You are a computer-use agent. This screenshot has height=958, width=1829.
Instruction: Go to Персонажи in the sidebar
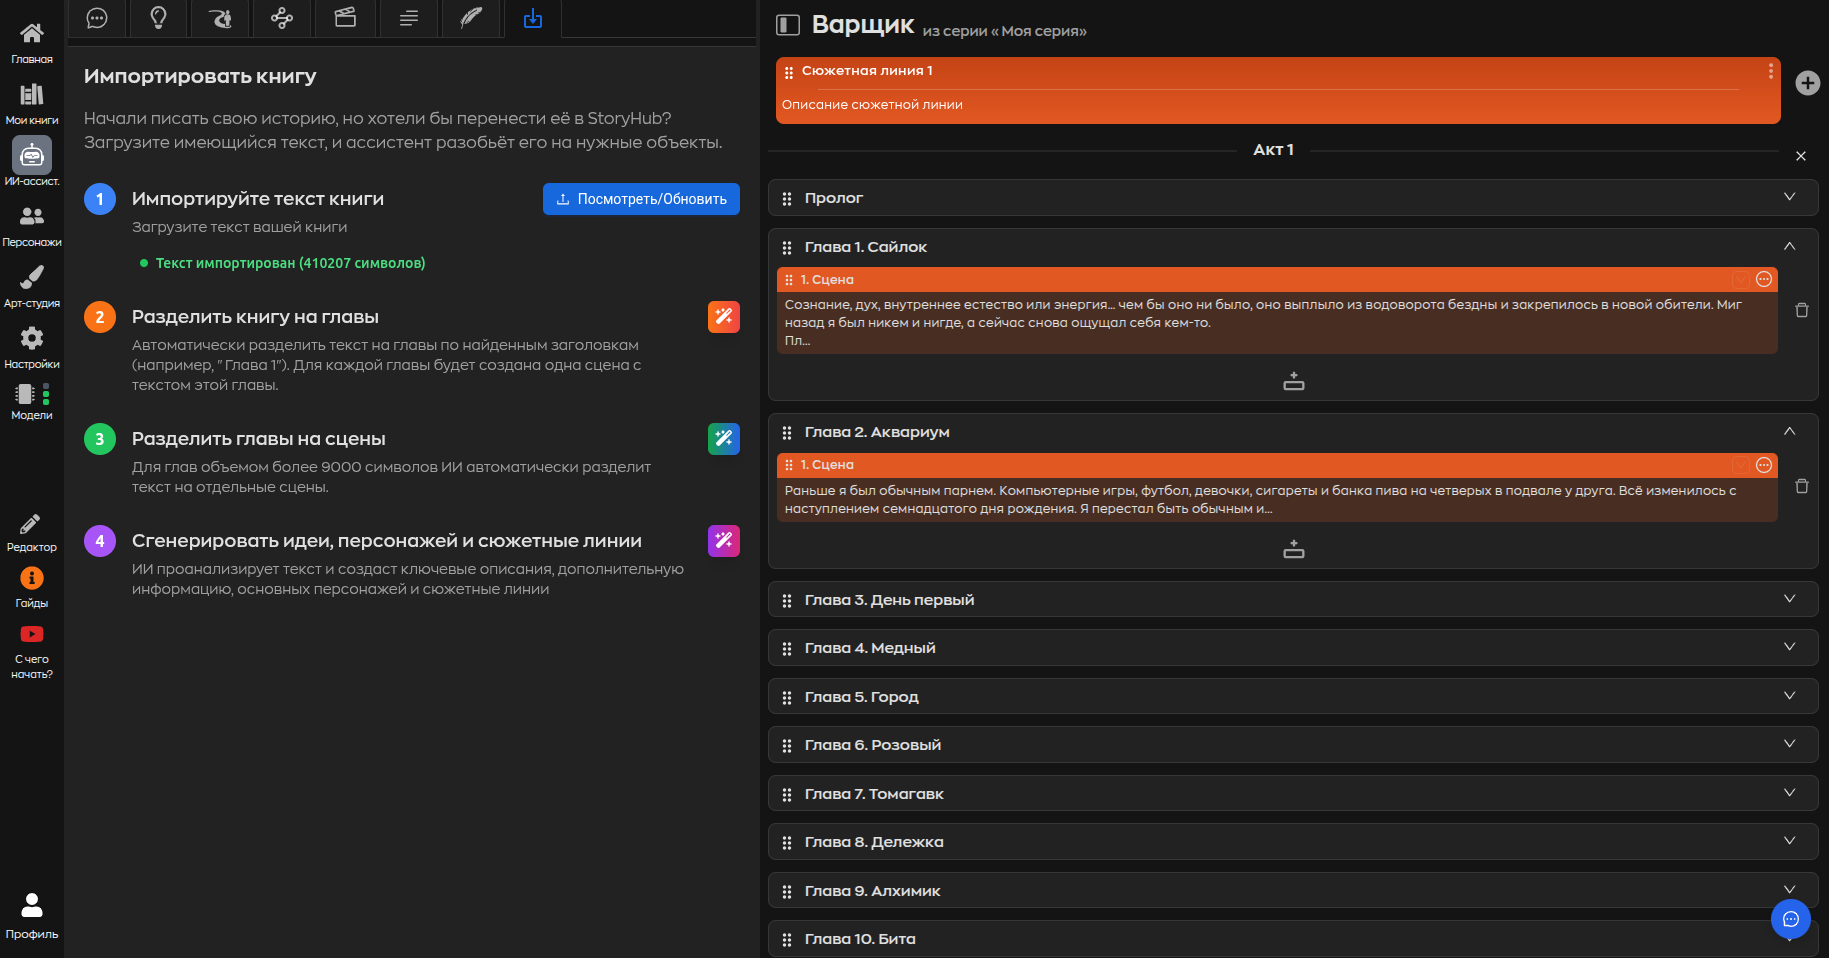point(32,225)
